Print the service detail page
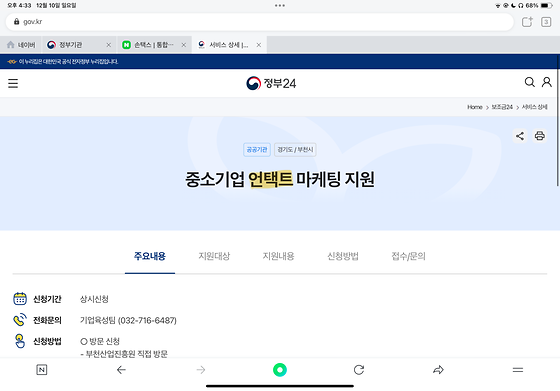Screen dimensions: 560x391 [540, 136]
